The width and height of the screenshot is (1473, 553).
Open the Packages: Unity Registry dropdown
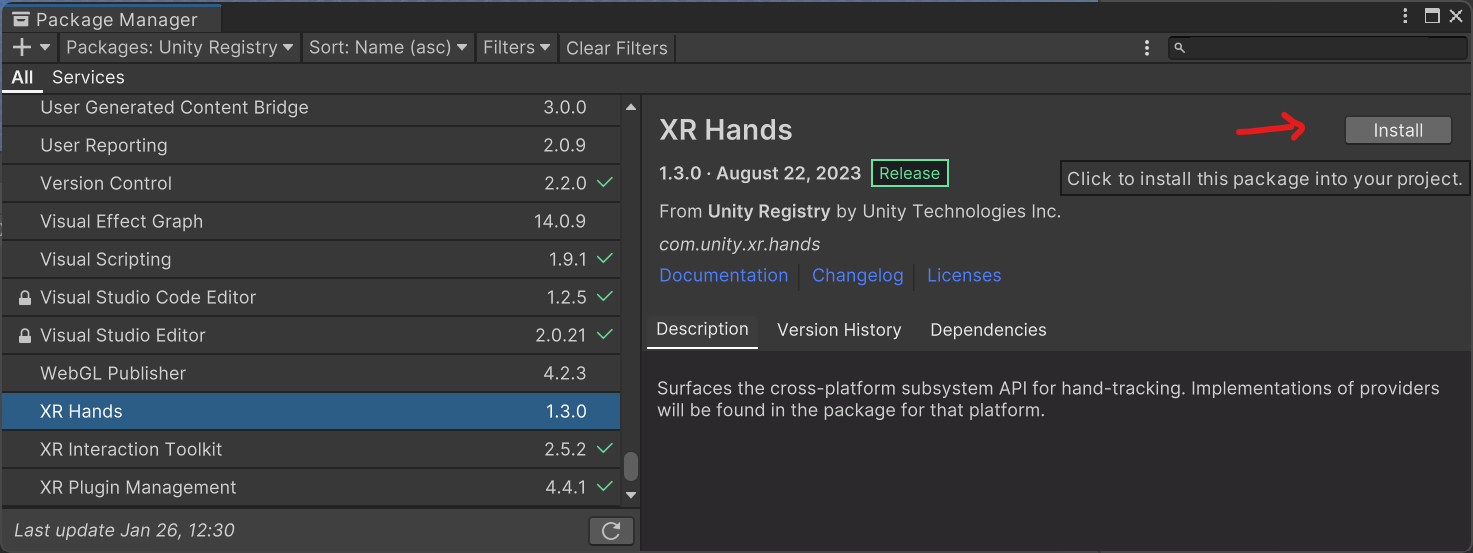pos(180,47)
